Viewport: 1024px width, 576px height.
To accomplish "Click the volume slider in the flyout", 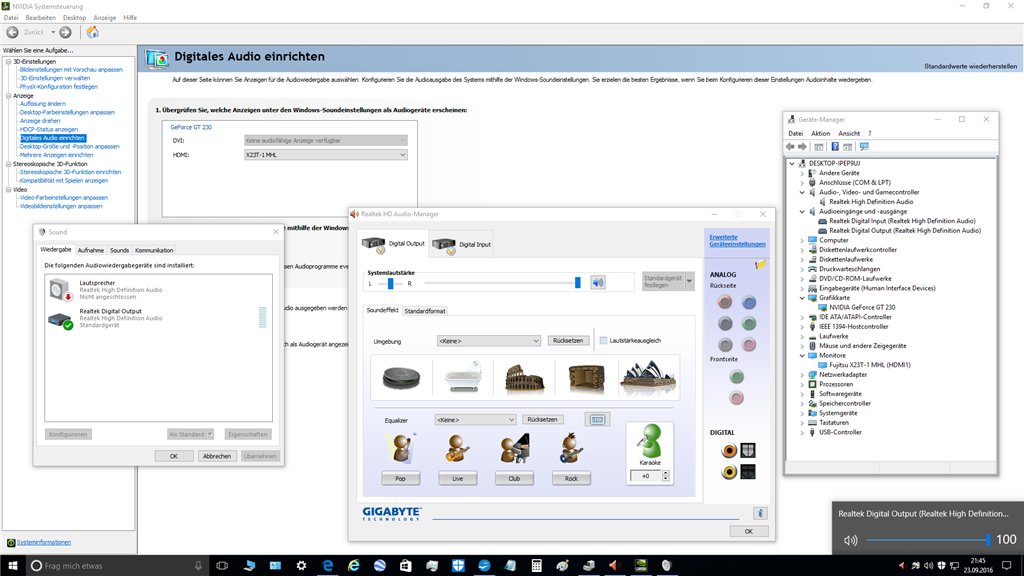I will (x=928, y=540).
